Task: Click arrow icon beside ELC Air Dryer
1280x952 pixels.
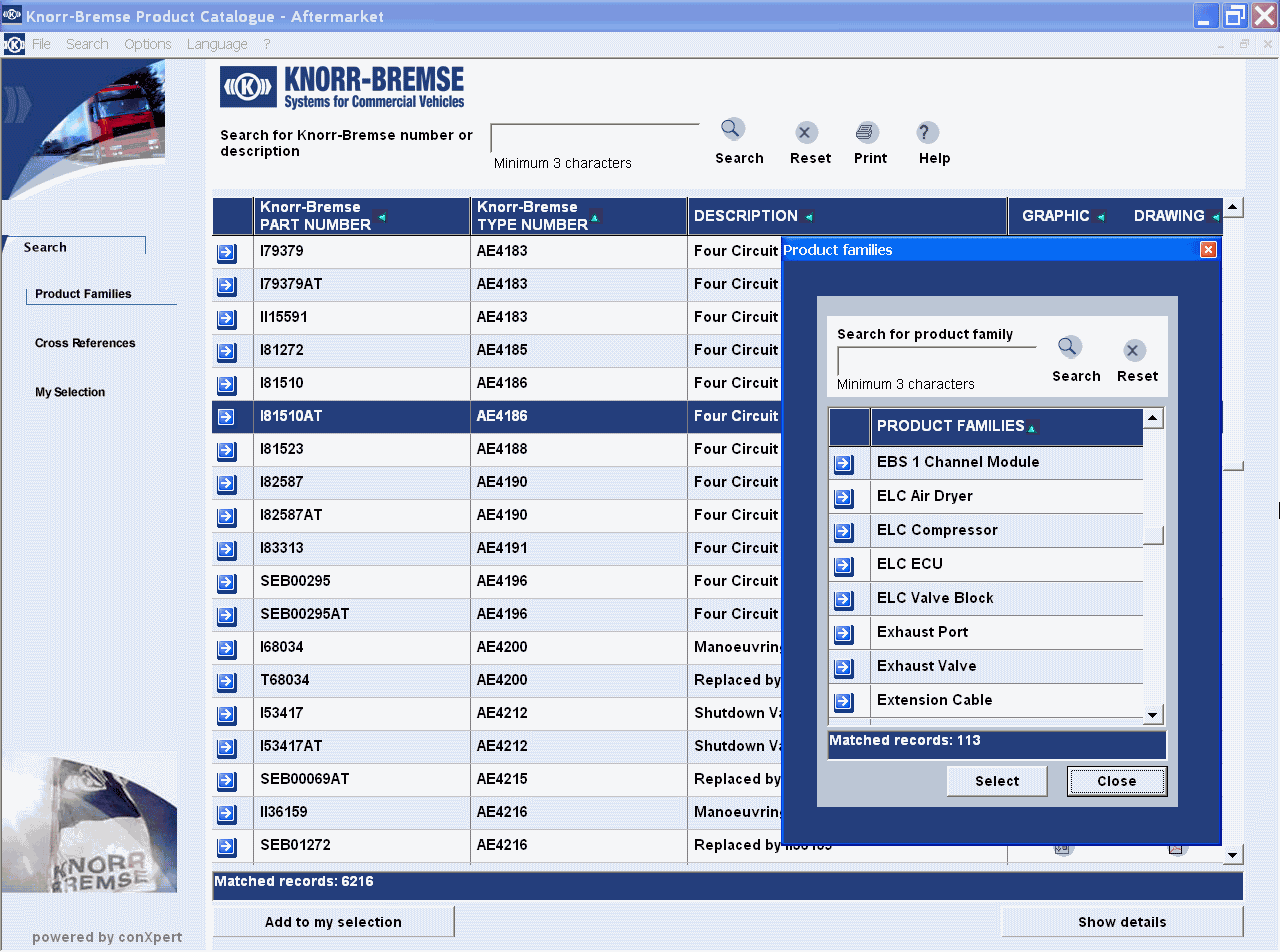Action: click(x=844, y=498)
